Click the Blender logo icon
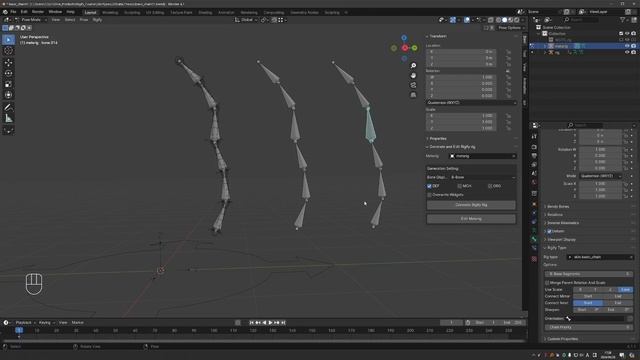 point(5,12)
